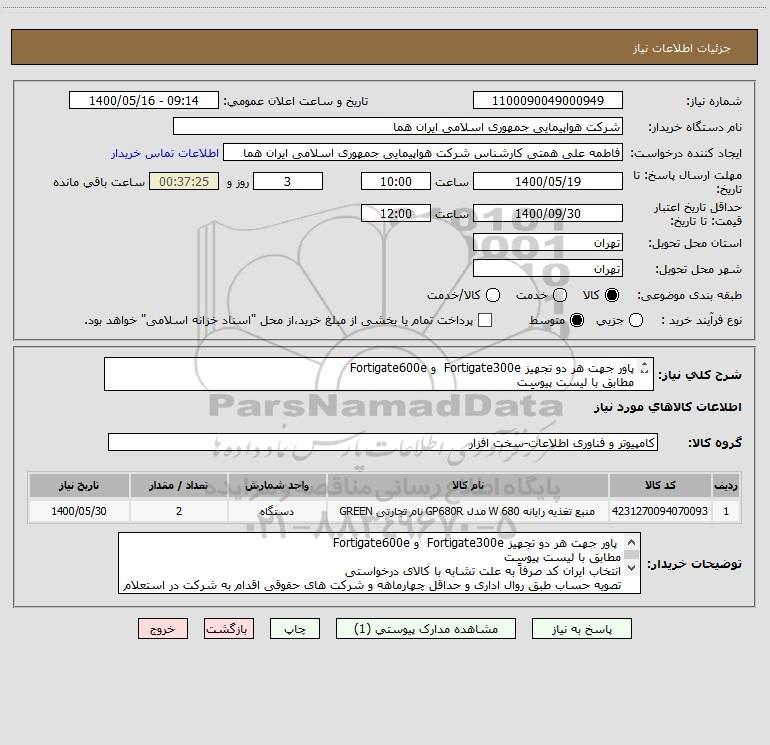Select the خدمت radio button

point(560,295)
